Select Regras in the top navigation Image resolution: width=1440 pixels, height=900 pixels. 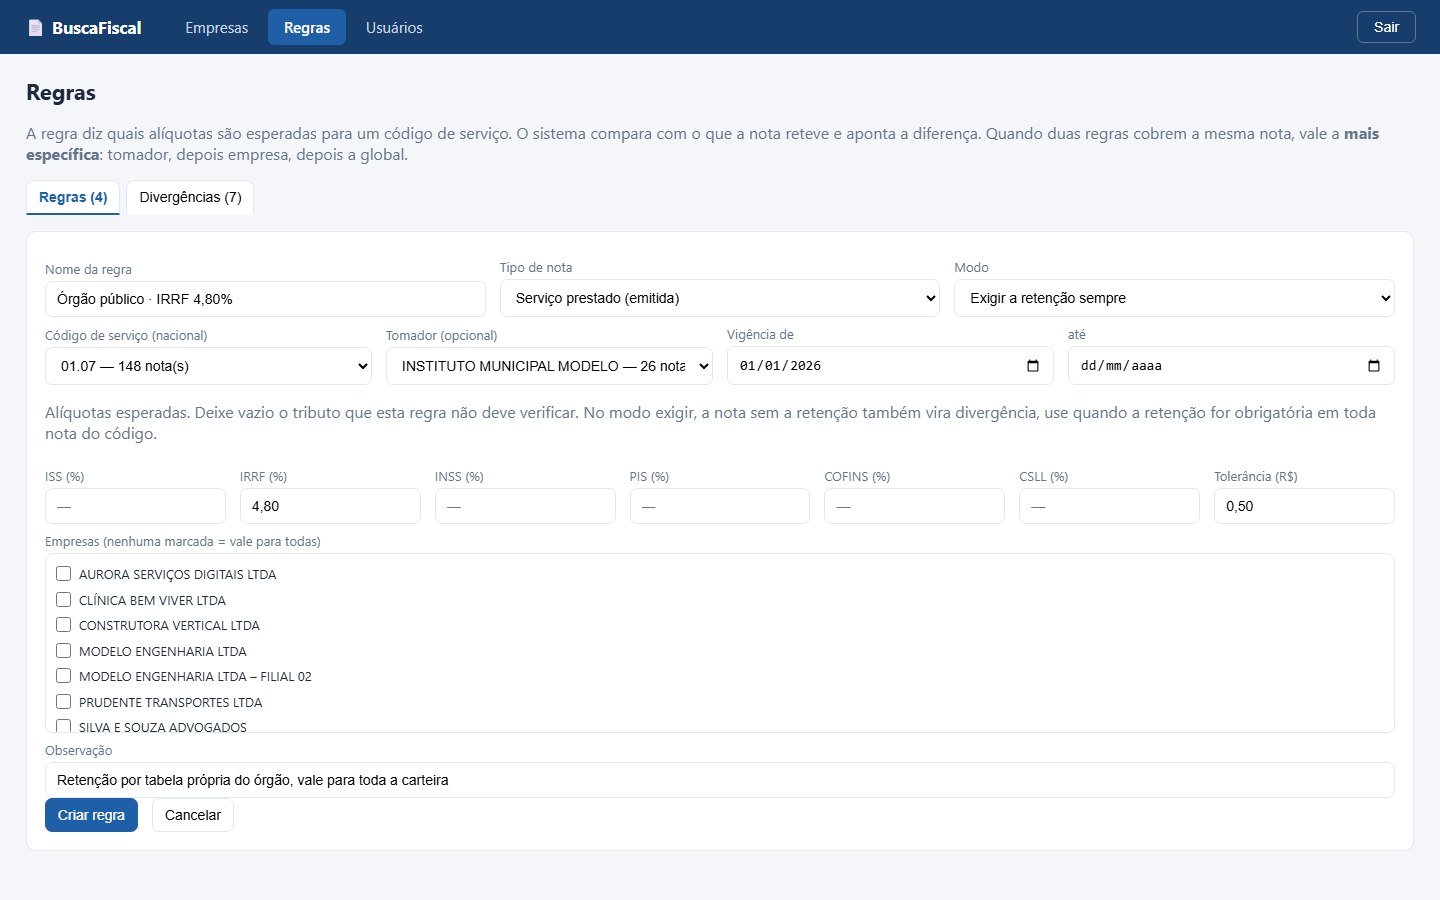(307, 28)
